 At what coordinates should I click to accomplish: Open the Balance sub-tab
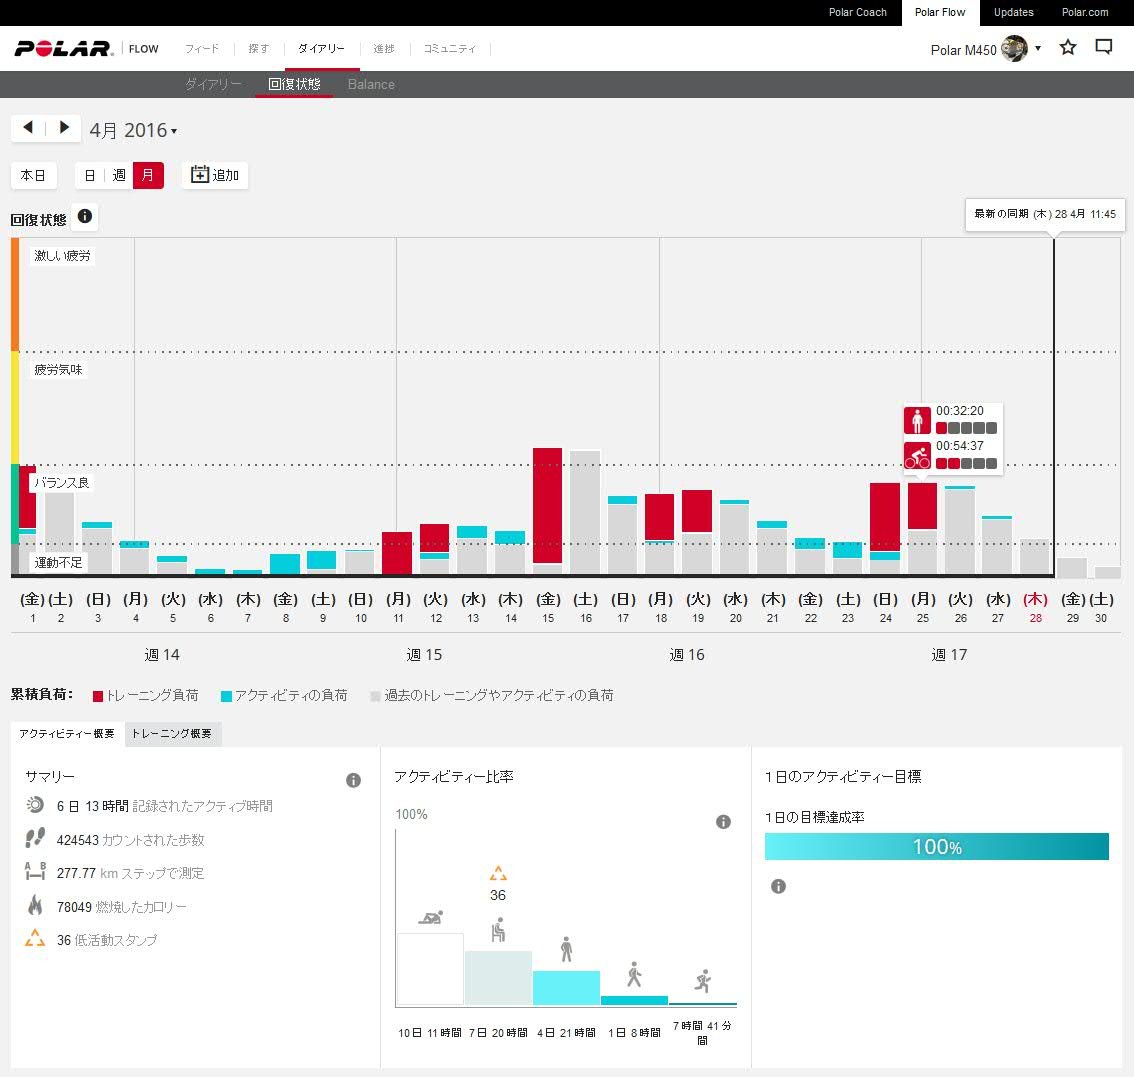371,85
